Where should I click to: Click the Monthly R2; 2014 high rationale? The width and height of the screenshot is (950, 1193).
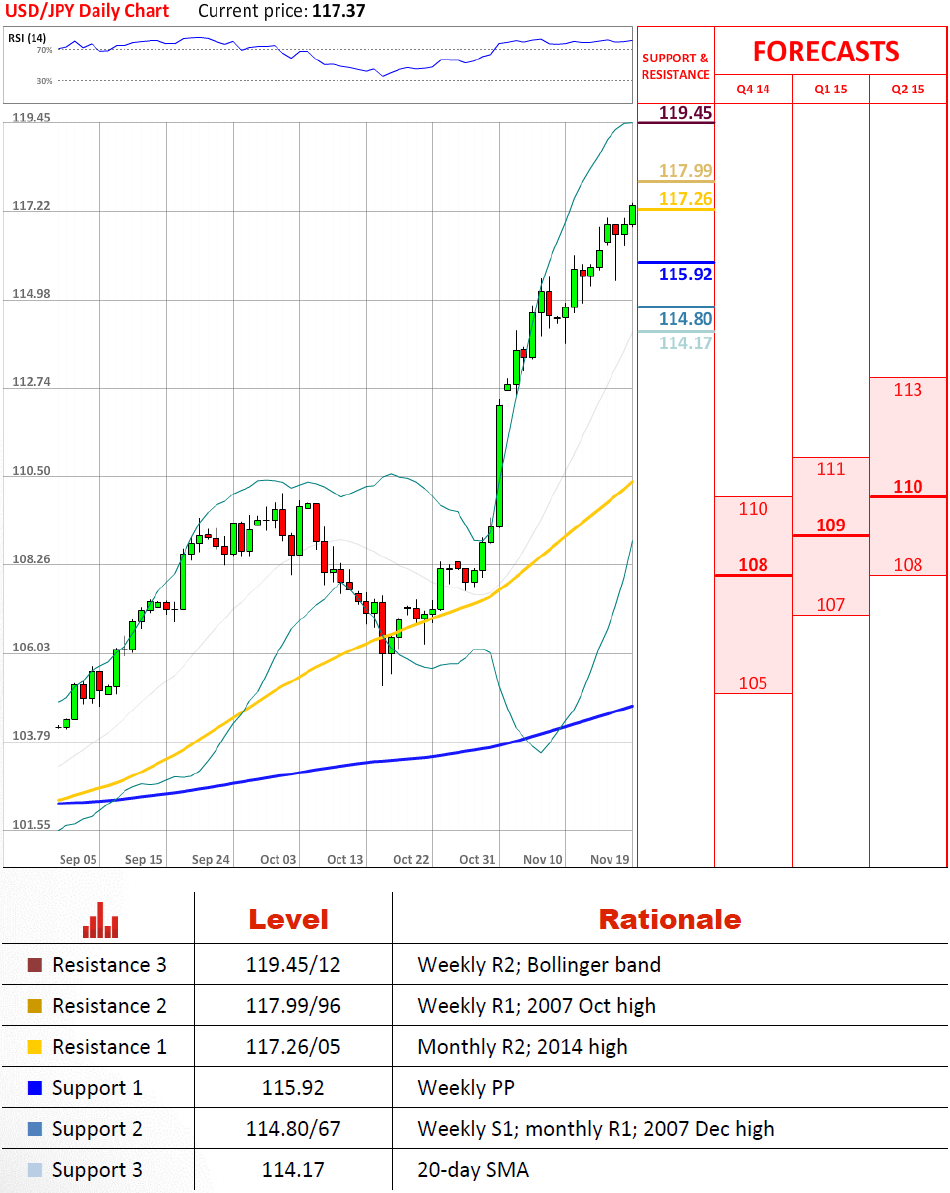pyautogui.click(x=523, y=1047)
